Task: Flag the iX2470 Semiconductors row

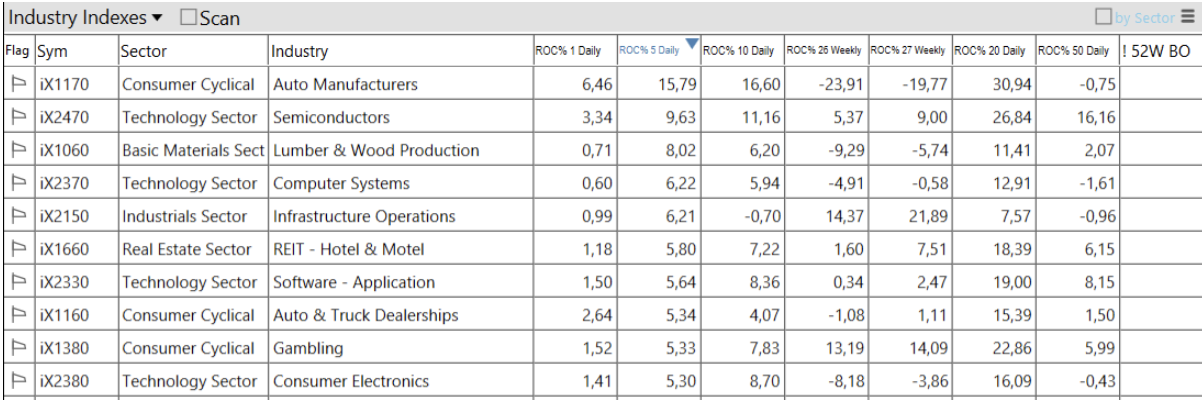Action: click(x=18, y=118)
